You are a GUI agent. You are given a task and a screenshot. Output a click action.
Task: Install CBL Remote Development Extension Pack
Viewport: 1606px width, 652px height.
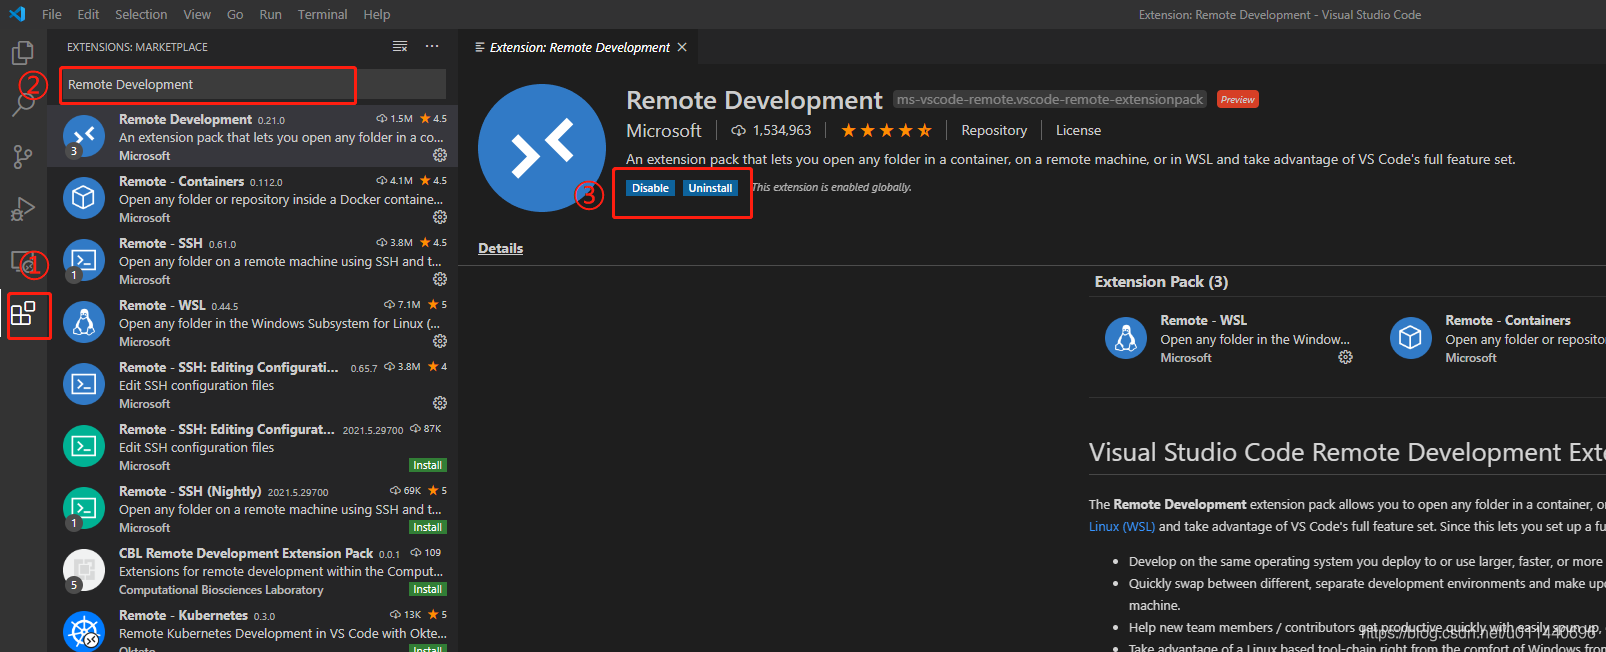click(x=428, y=589)
